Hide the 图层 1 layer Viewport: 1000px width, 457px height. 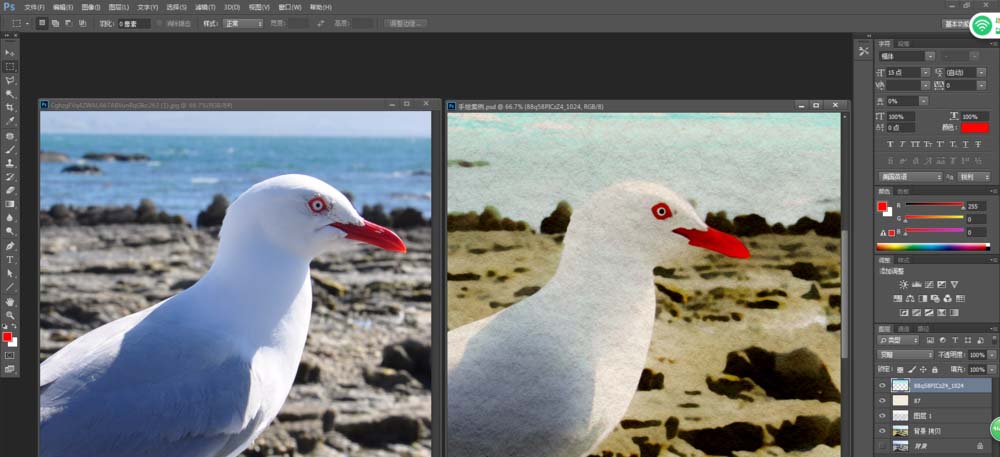pos(882,416)
